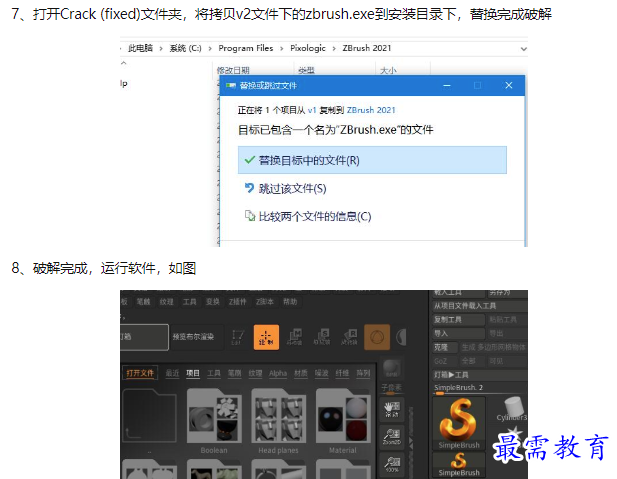
Task: Sort by 修改日期 column header
Action: (x=233, y=70)
